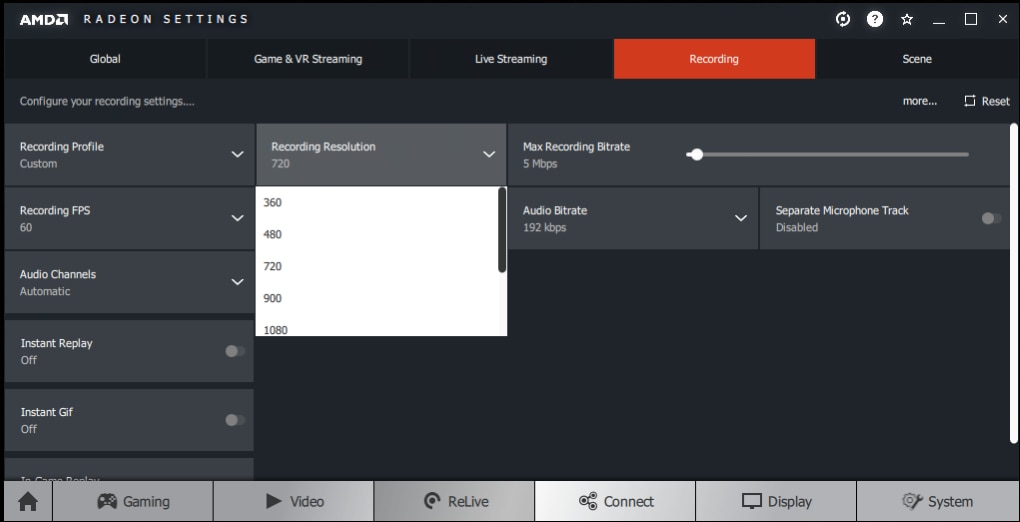Click the more... link
1020x522 pixels.
tap(920, 101)
